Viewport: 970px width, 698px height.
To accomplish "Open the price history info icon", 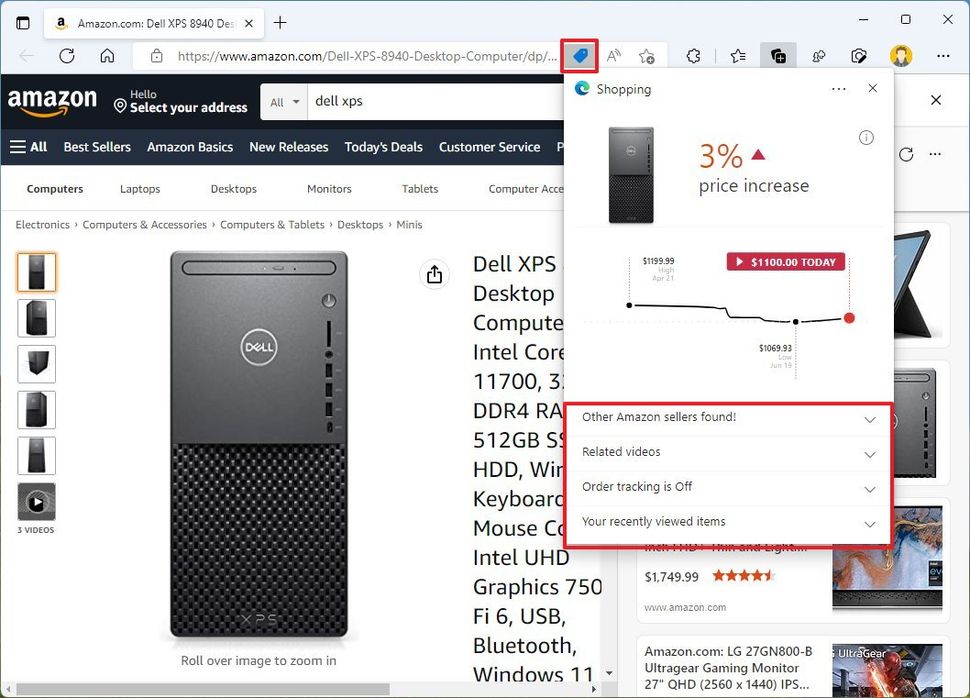I will point(866,137).
